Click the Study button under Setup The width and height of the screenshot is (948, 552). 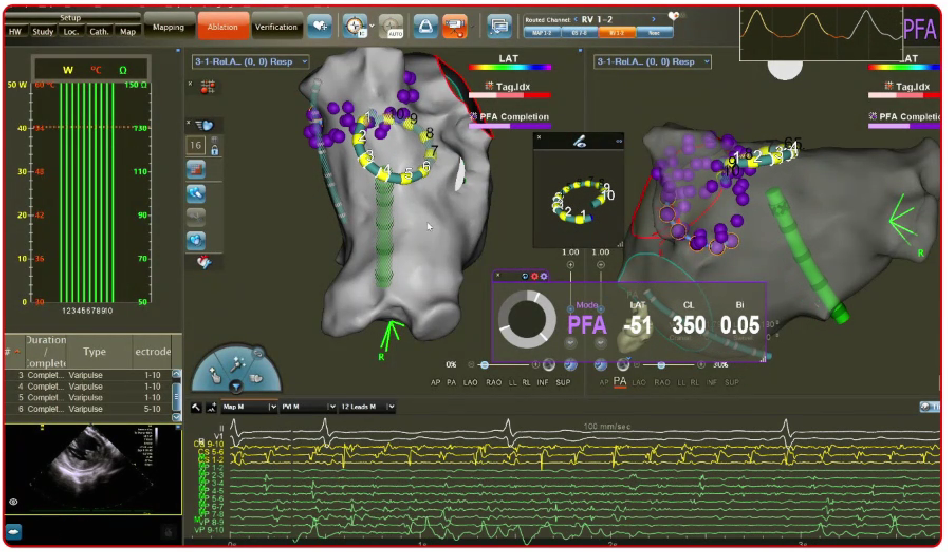click(43, 31)
